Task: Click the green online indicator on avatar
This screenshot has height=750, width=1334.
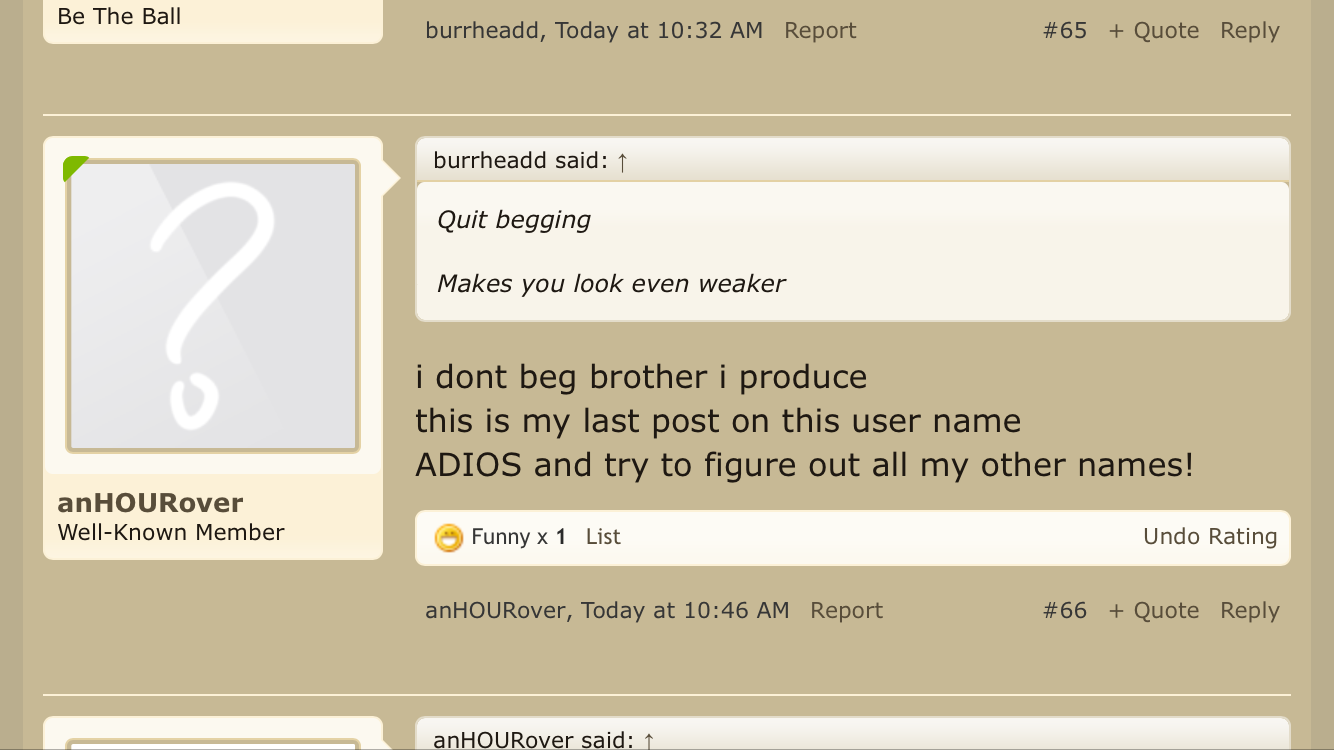Action: 75,168
